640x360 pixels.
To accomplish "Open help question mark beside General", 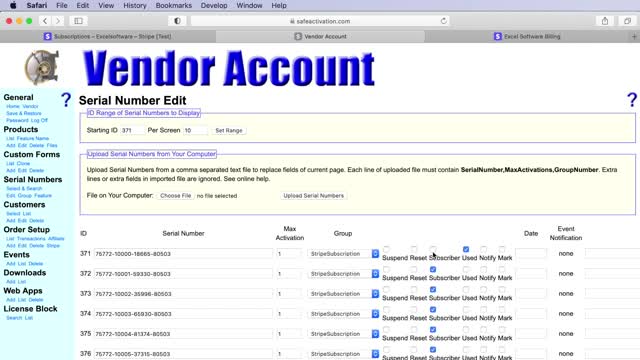I will pos(66,100).
